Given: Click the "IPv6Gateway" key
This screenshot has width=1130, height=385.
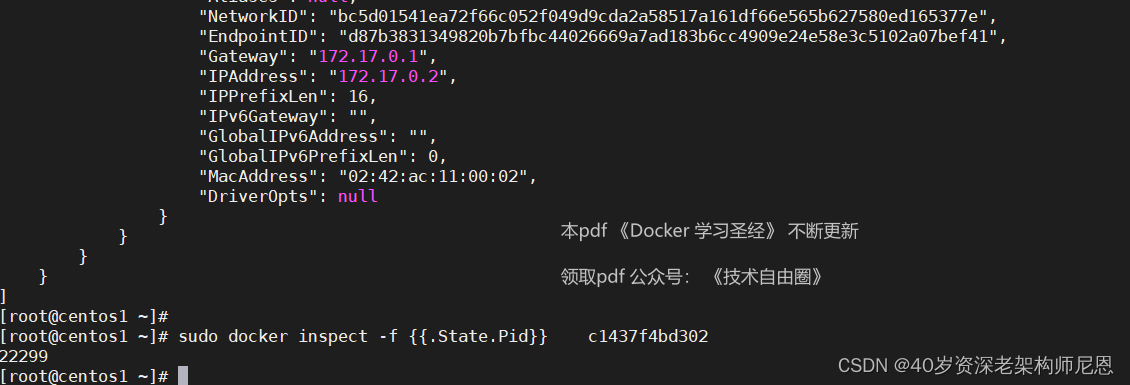Looking at the screenshot, I should pos(268,117).
